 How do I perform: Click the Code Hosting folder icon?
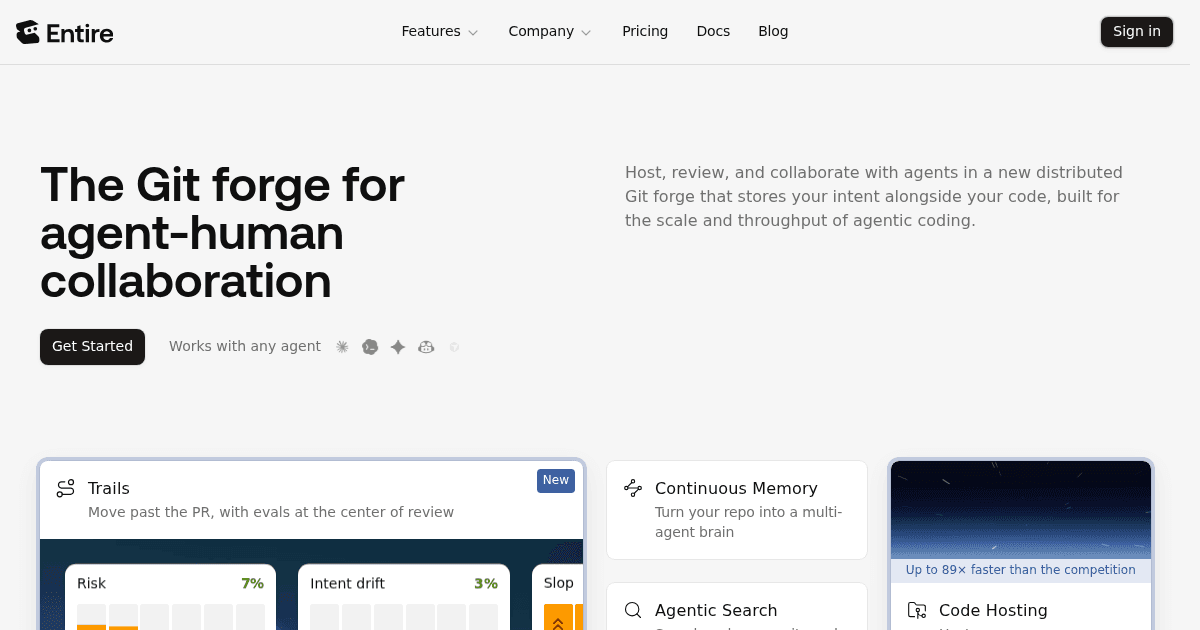pyautogui.click(x=917, y=610)
